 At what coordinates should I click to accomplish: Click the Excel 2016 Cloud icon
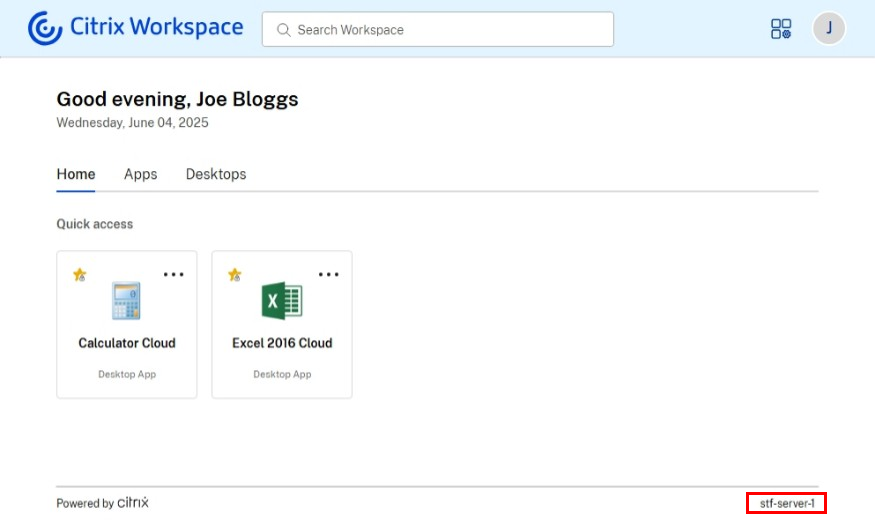(x=282, y=301)
